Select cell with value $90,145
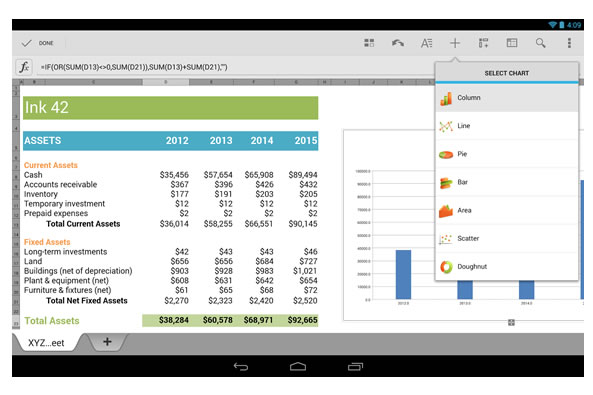593x395 pixels. click(x=303, y=224)
